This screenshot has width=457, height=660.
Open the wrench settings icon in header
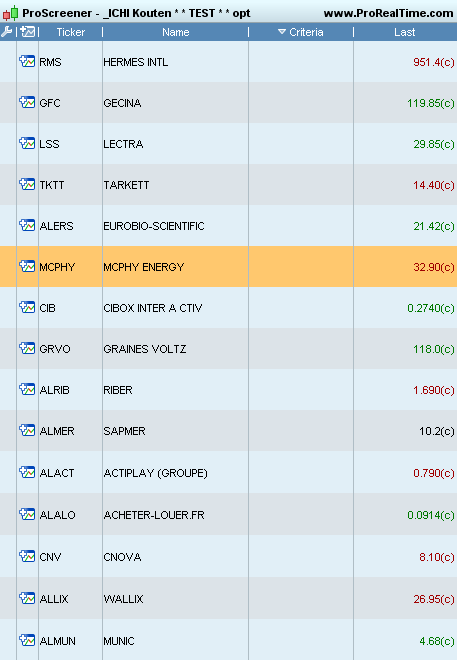click(x=7, y=32)
